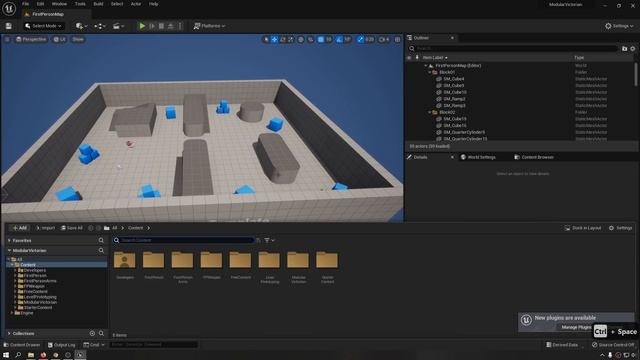Open the Perspective view mode dropdown
Screen dimensions: 640x360
click(31, 39)
